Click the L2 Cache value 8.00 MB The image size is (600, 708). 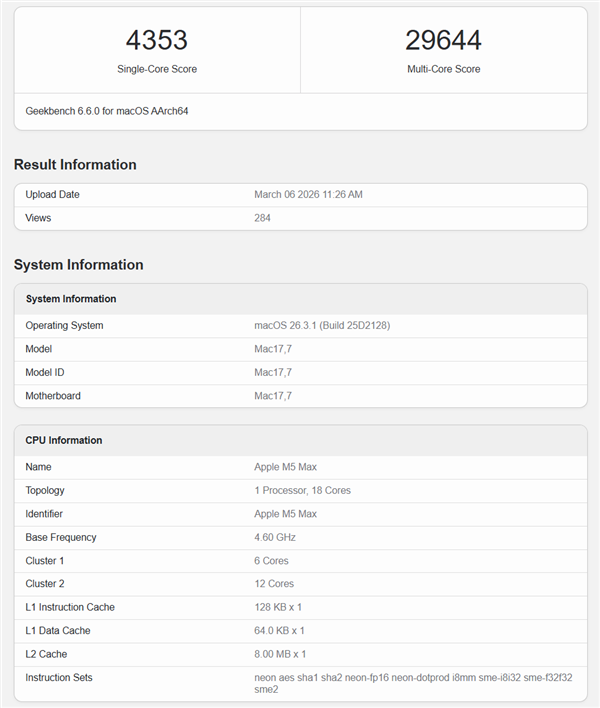click(279, 654)
